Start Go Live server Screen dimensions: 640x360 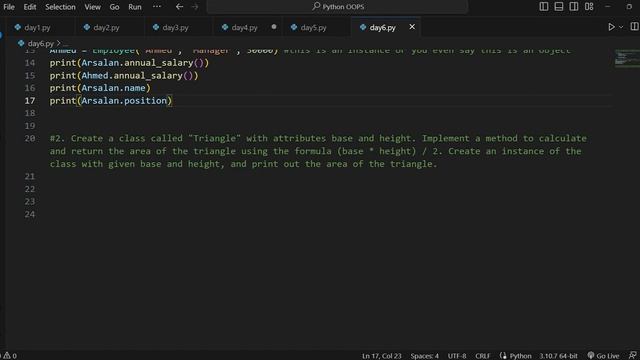[603, 356]
